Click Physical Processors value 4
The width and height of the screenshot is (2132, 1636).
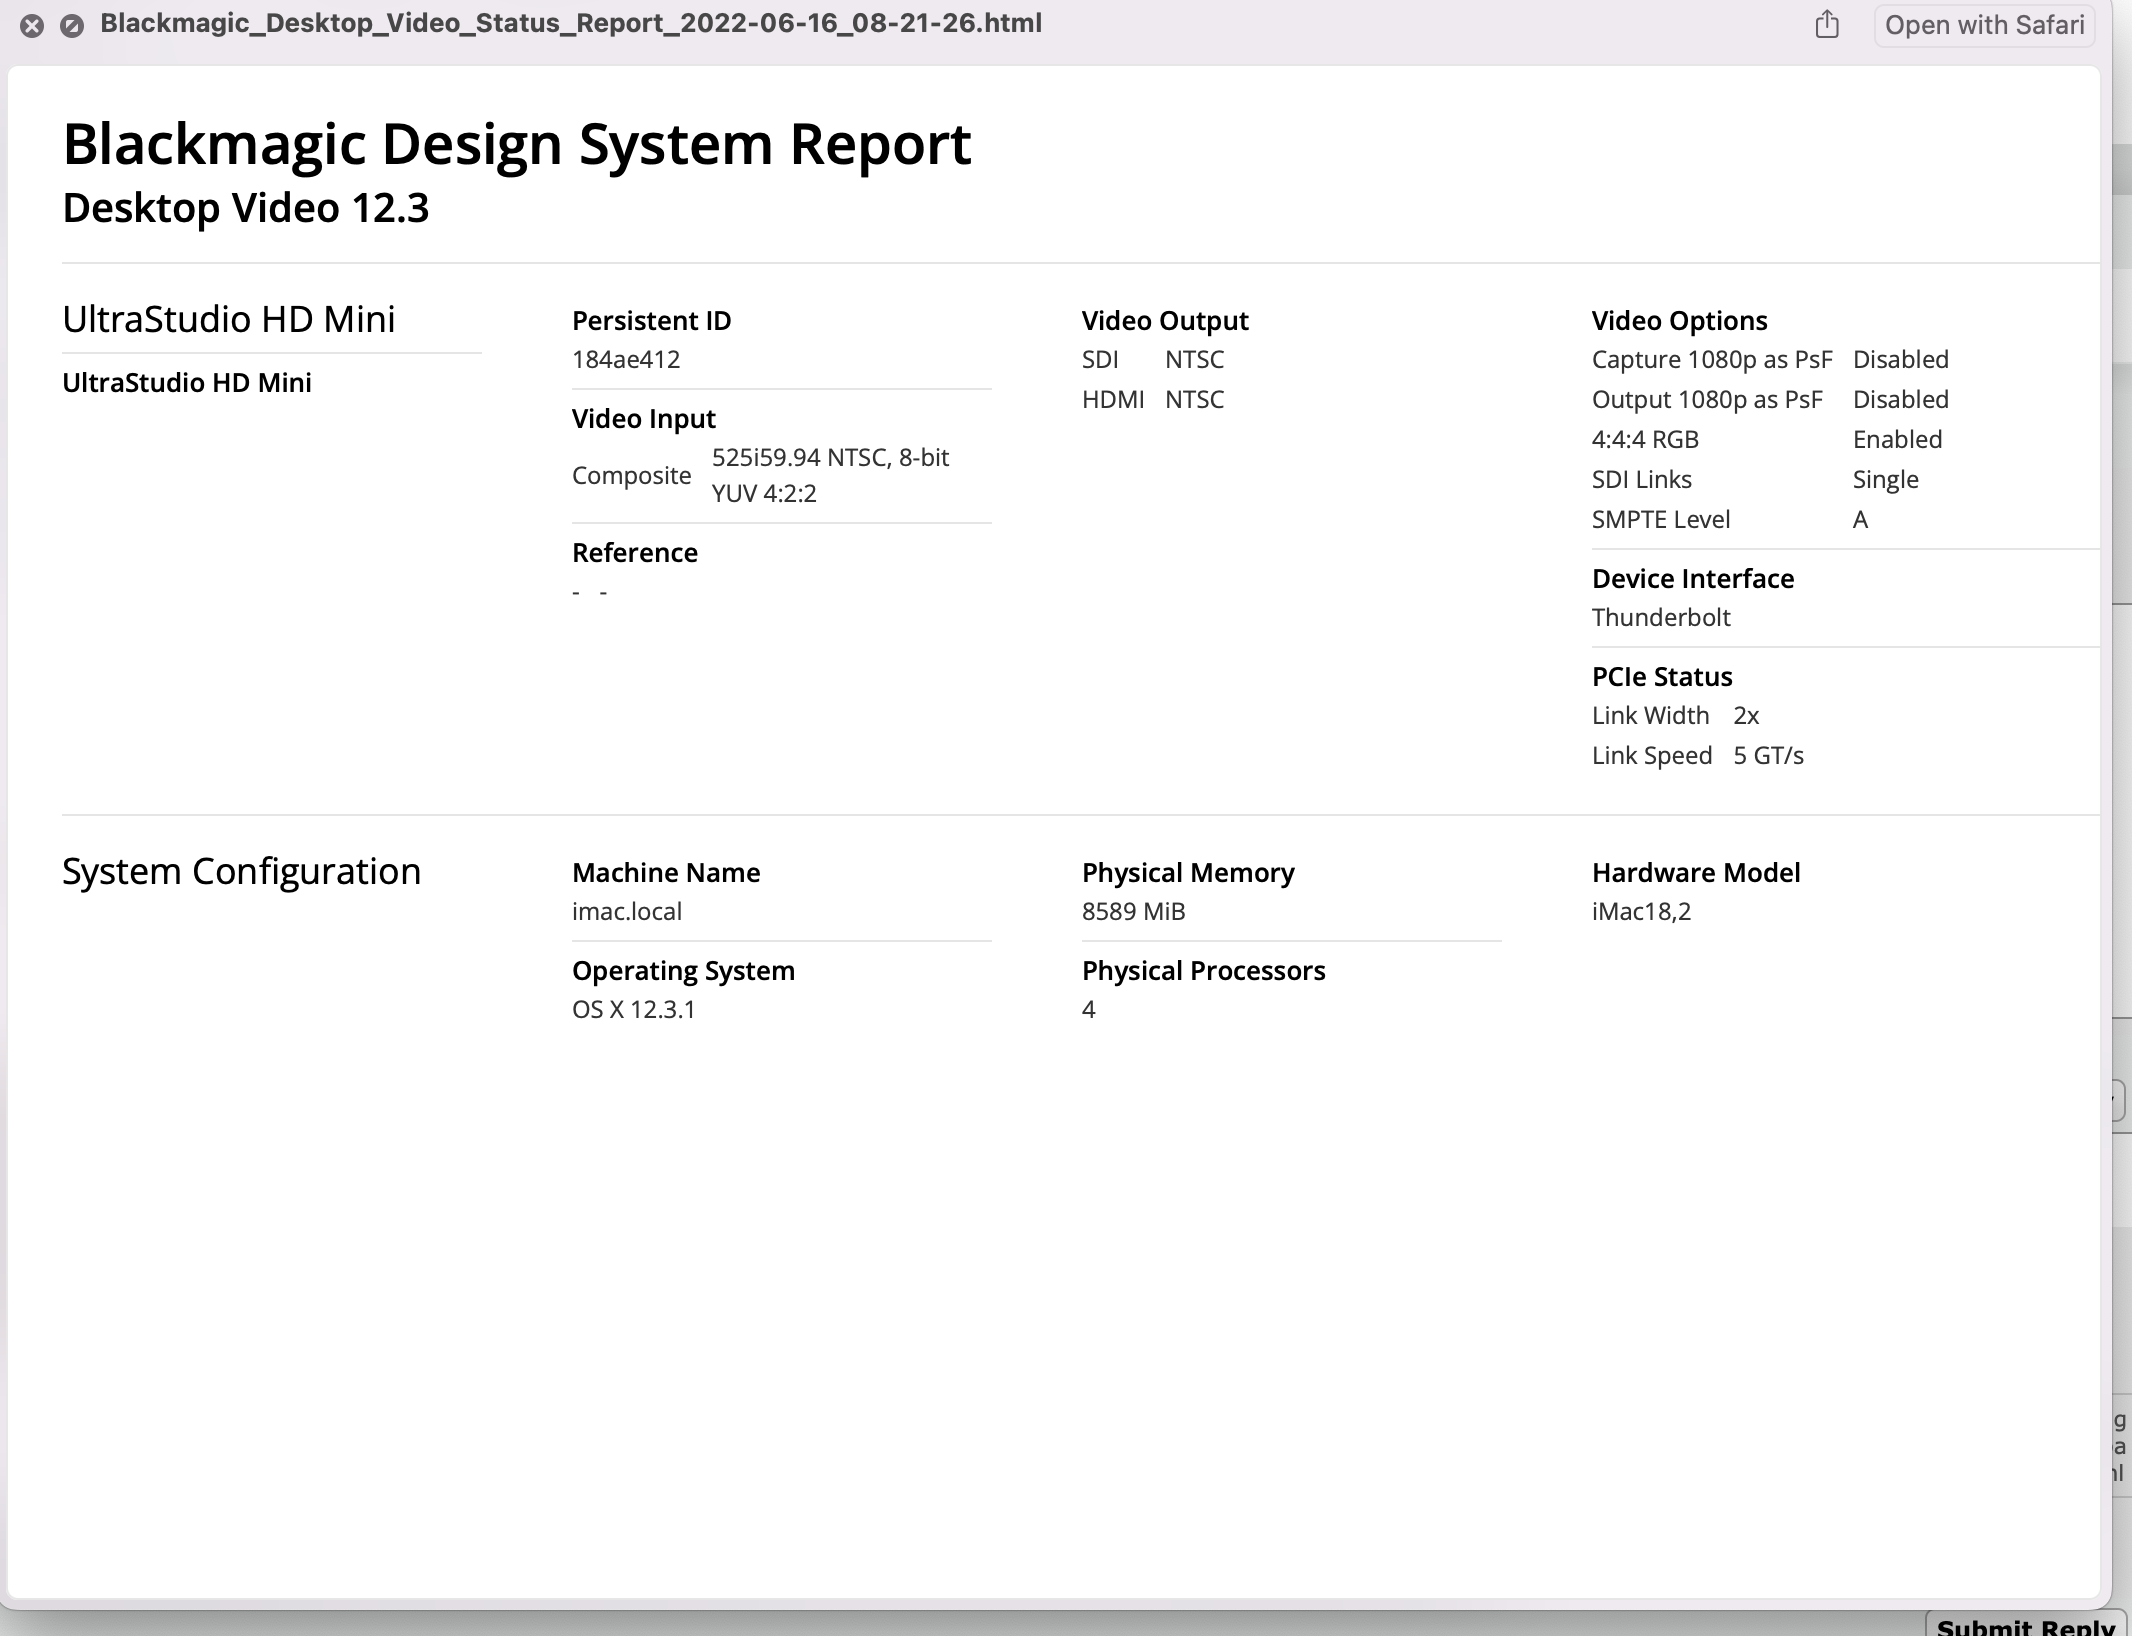[x=1089, y=1010]
